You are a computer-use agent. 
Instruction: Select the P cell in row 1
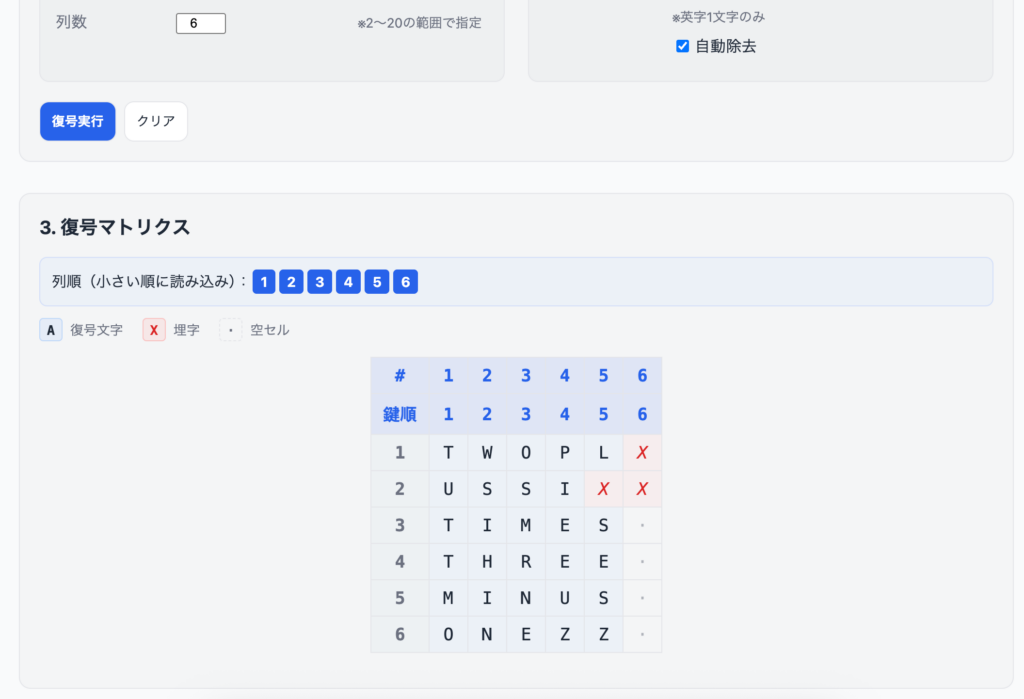coord(565,453)
